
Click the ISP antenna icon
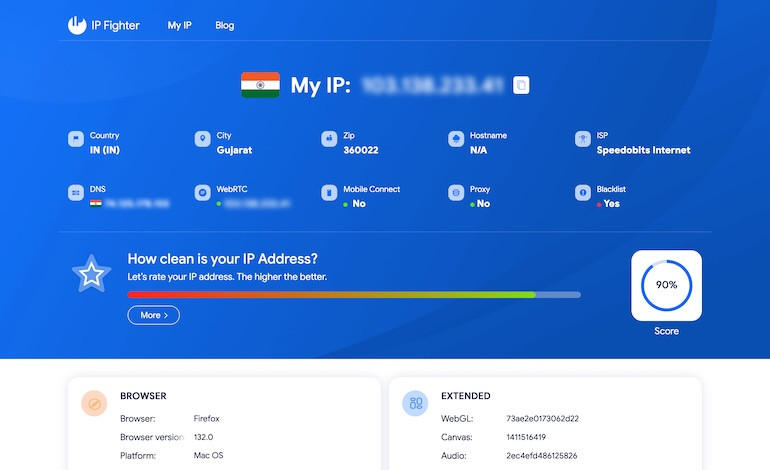pyautogui.click(x=583, y=140)
